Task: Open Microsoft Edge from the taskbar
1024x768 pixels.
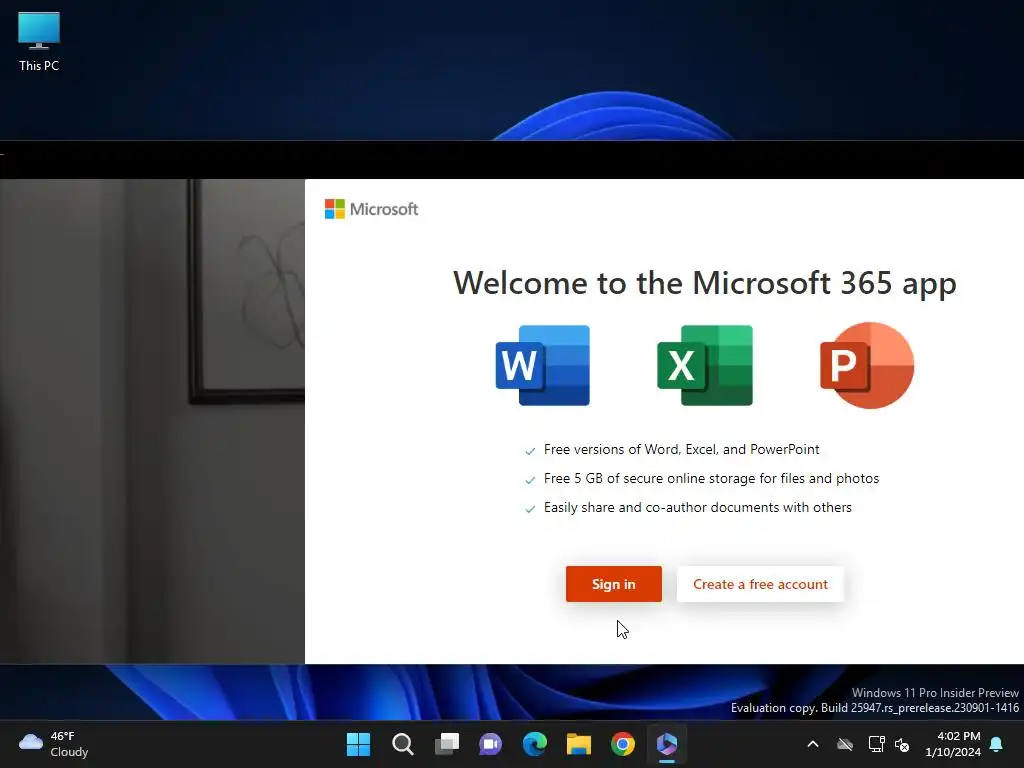Action: 535,744
